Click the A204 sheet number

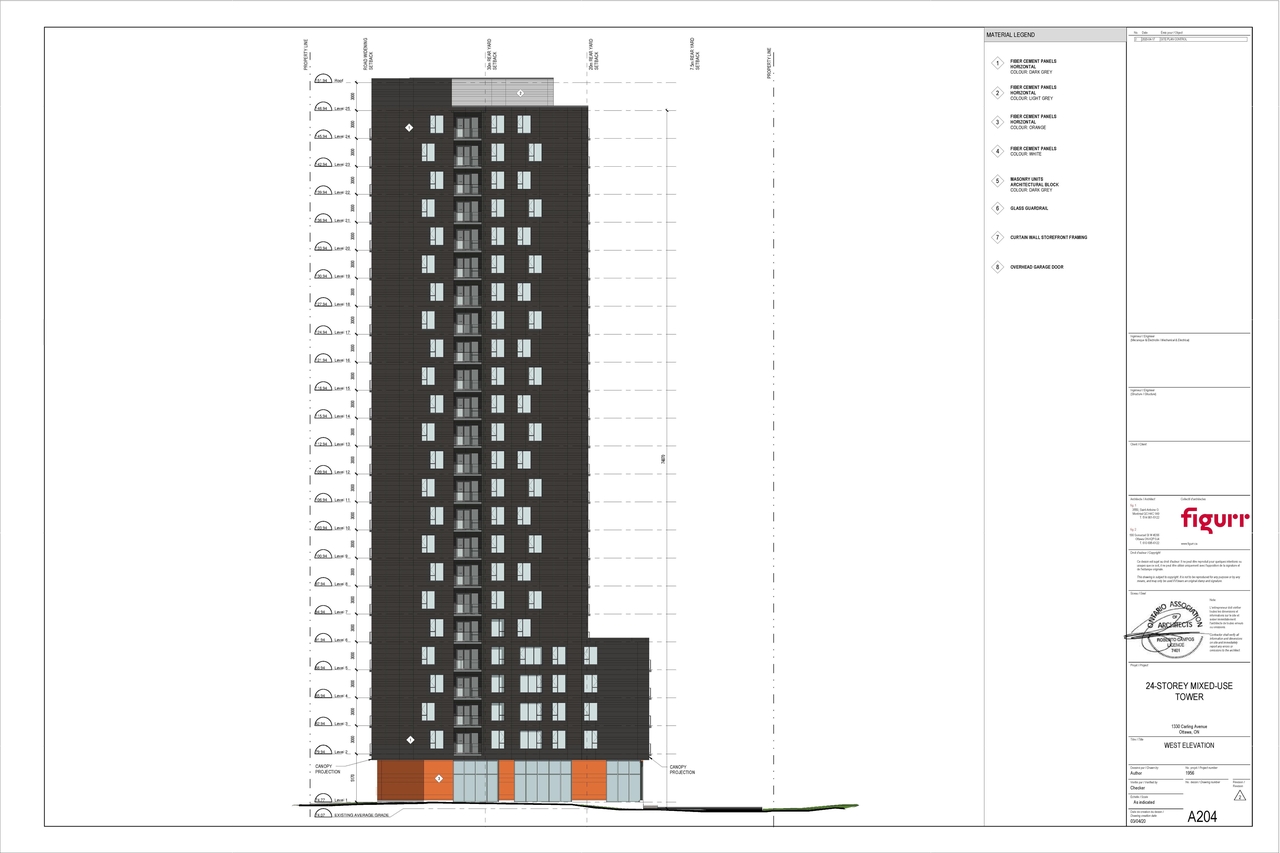tap(1204, 817)
